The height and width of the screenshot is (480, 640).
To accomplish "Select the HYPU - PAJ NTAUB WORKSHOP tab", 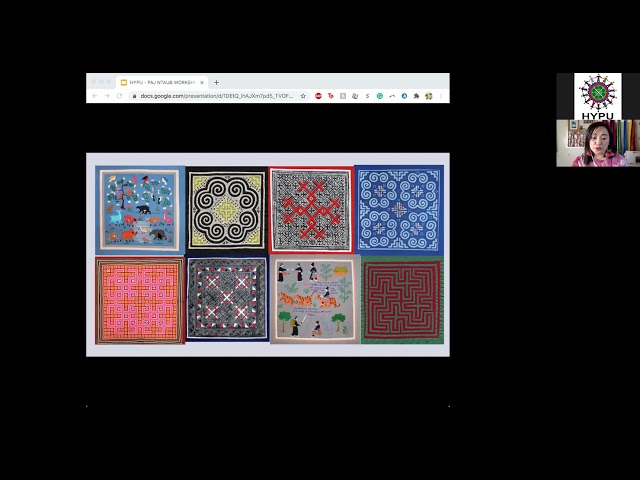I will [x=162, y=82].
